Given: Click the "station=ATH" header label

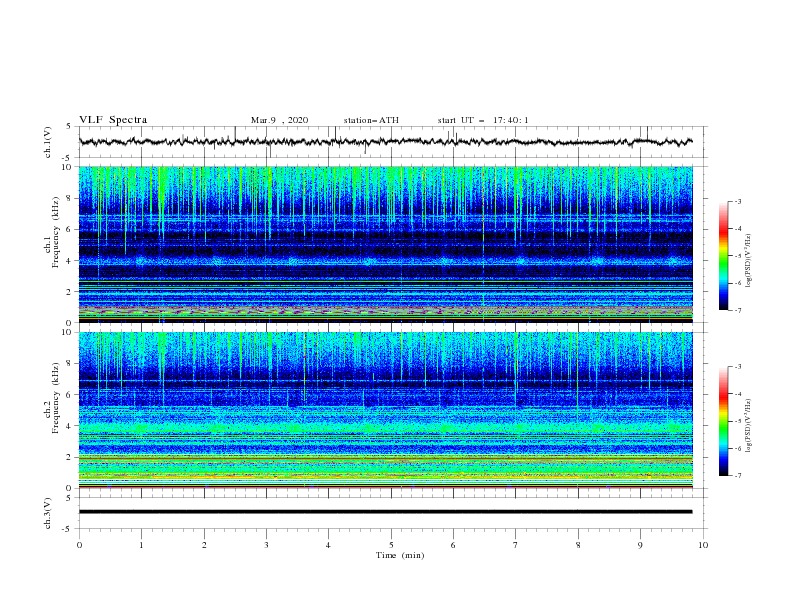Looking at the screenshot, I should click(371, 120).
